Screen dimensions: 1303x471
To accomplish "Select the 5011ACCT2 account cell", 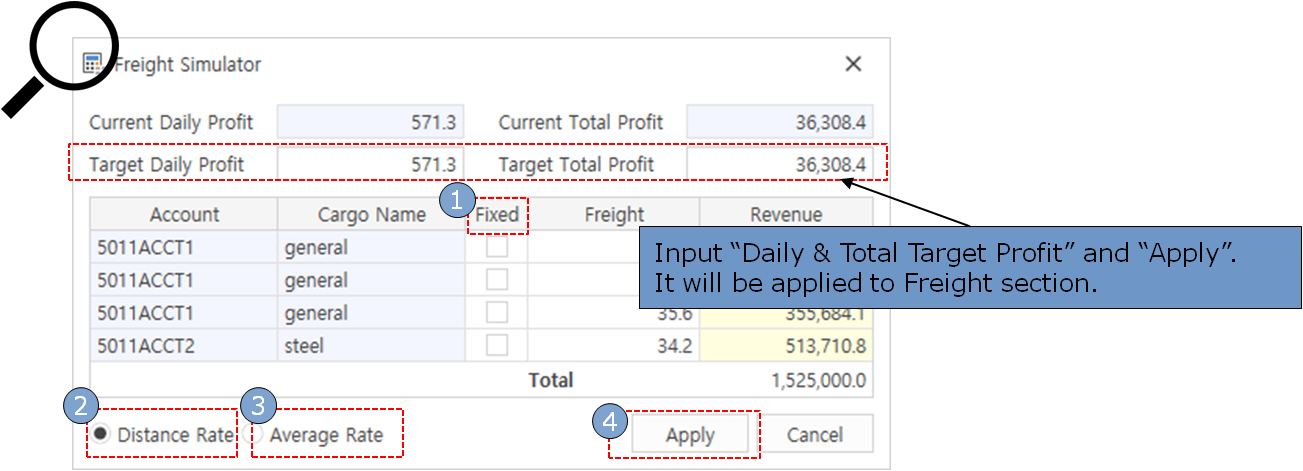I will point(184,347).
